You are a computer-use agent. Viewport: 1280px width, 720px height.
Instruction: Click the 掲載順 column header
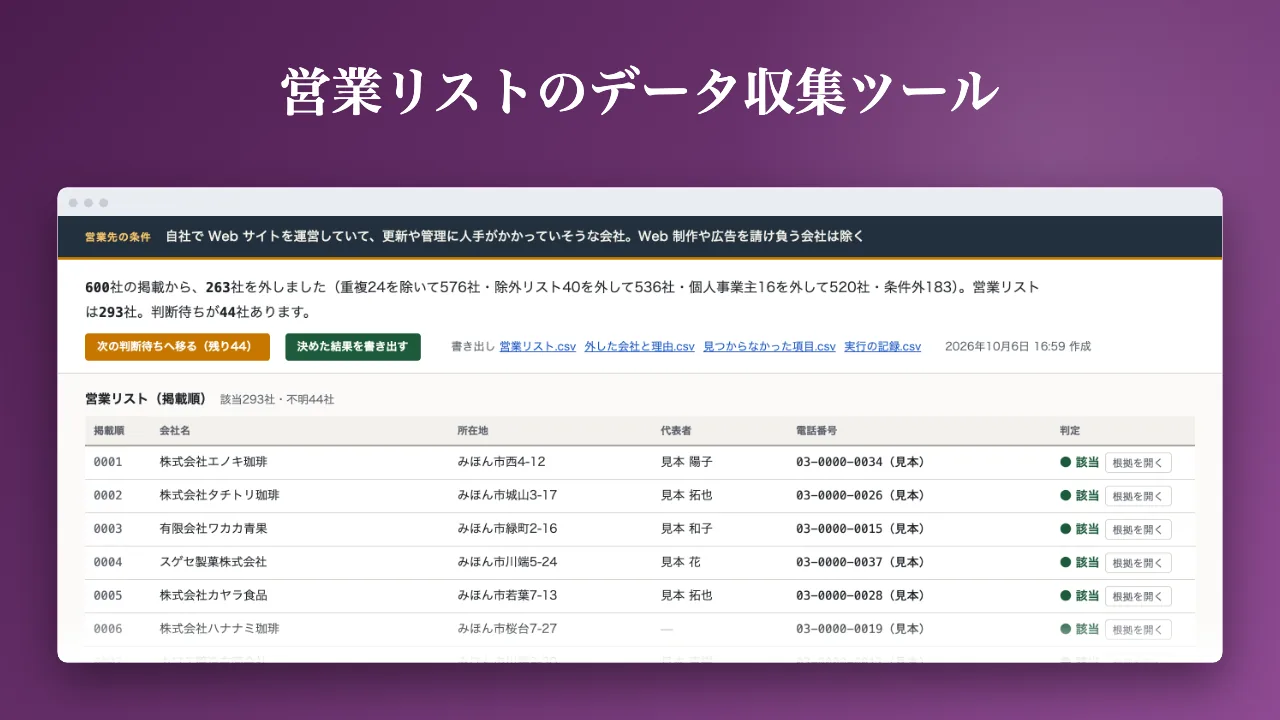click(x=109, y=431)
